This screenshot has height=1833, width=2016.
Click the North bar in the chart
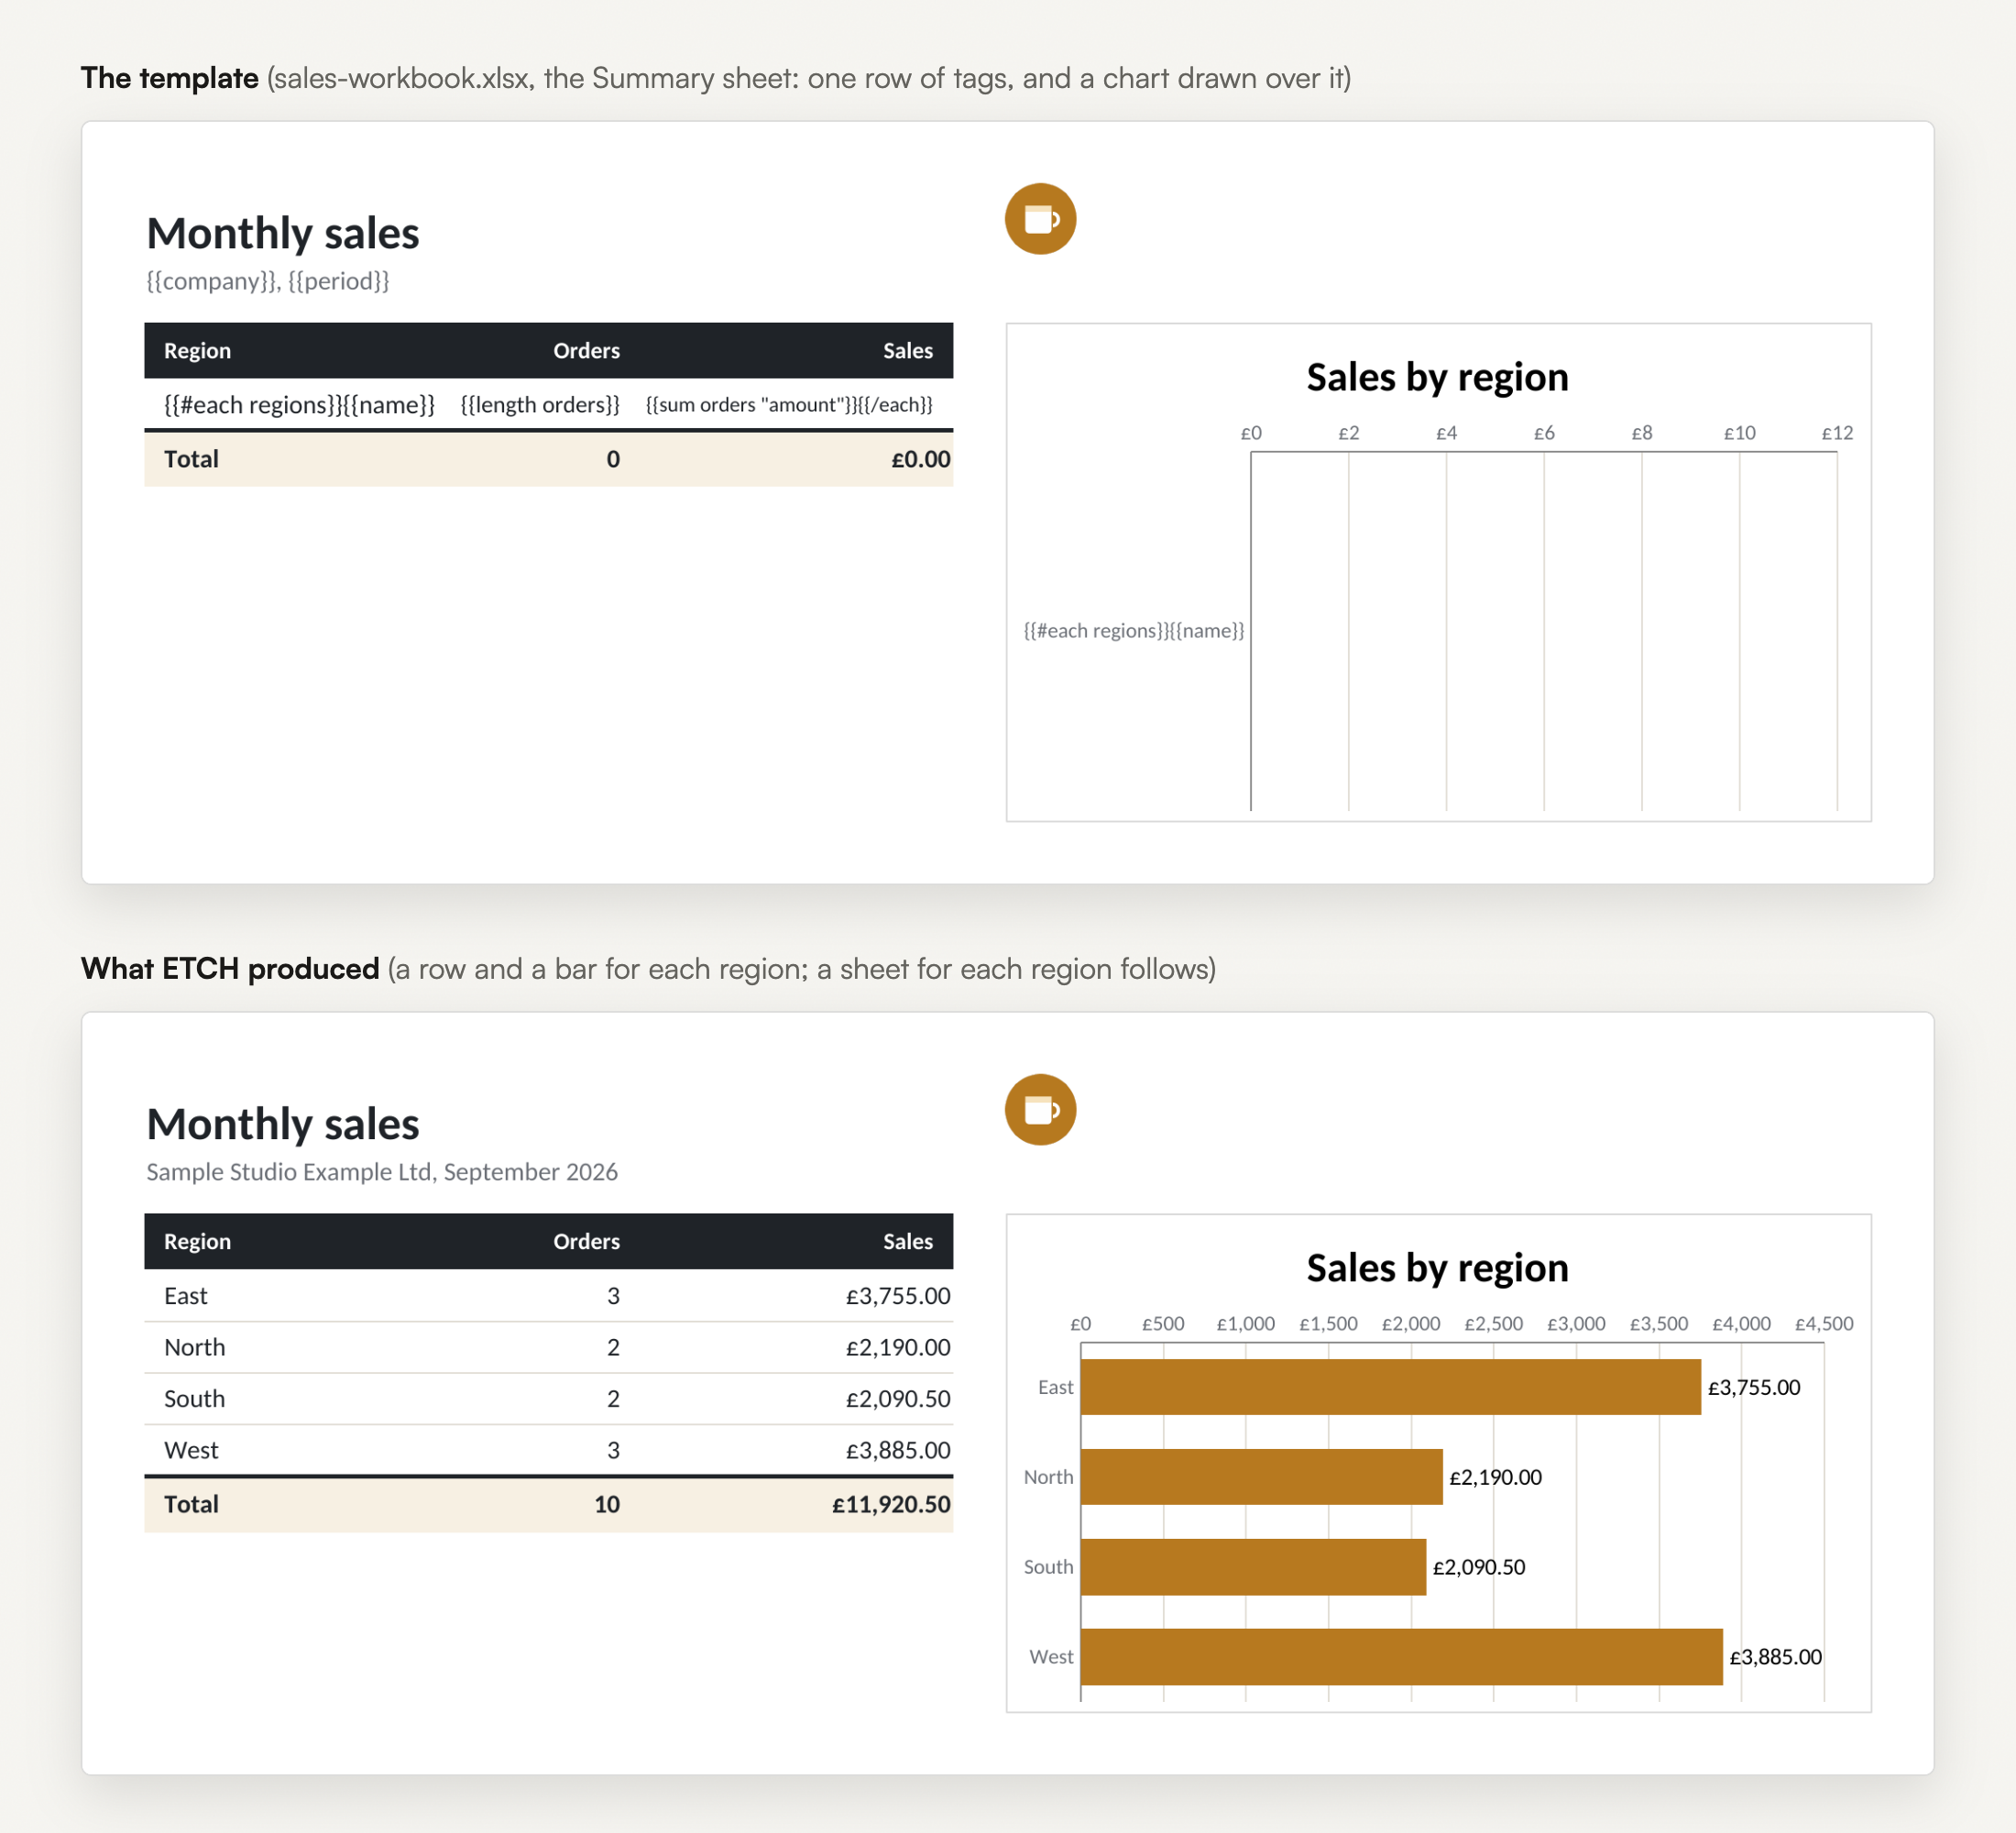pos(1261,1477)
